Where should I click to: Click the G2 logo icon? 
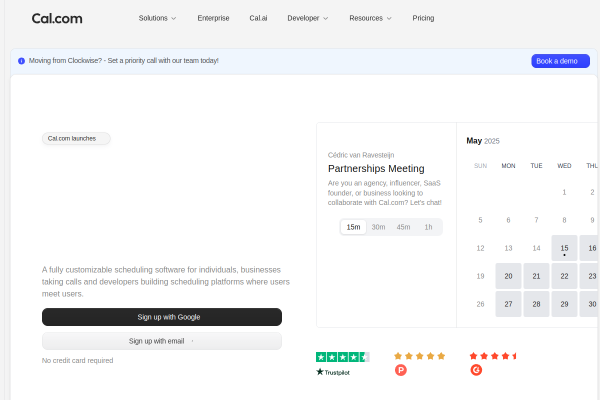[x=476, y=370]
